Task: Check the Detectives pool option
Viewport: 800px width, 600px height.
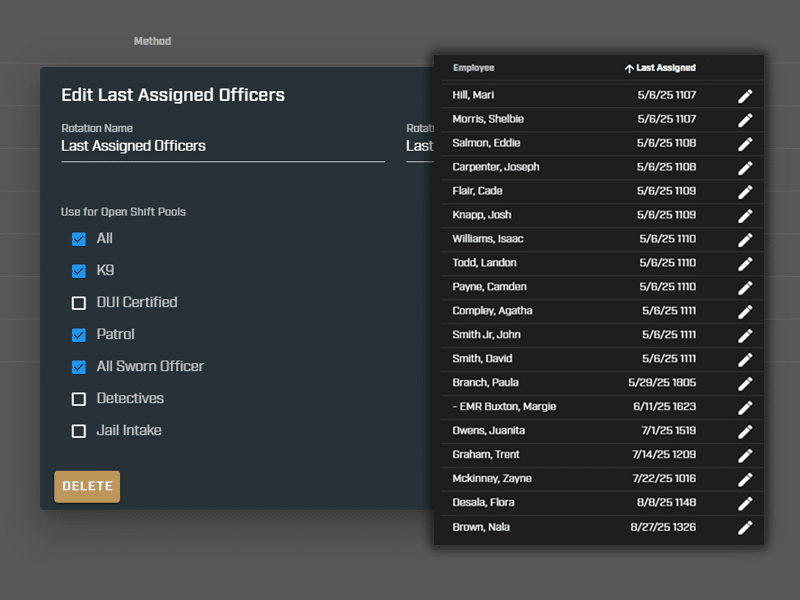Action: 79,399
